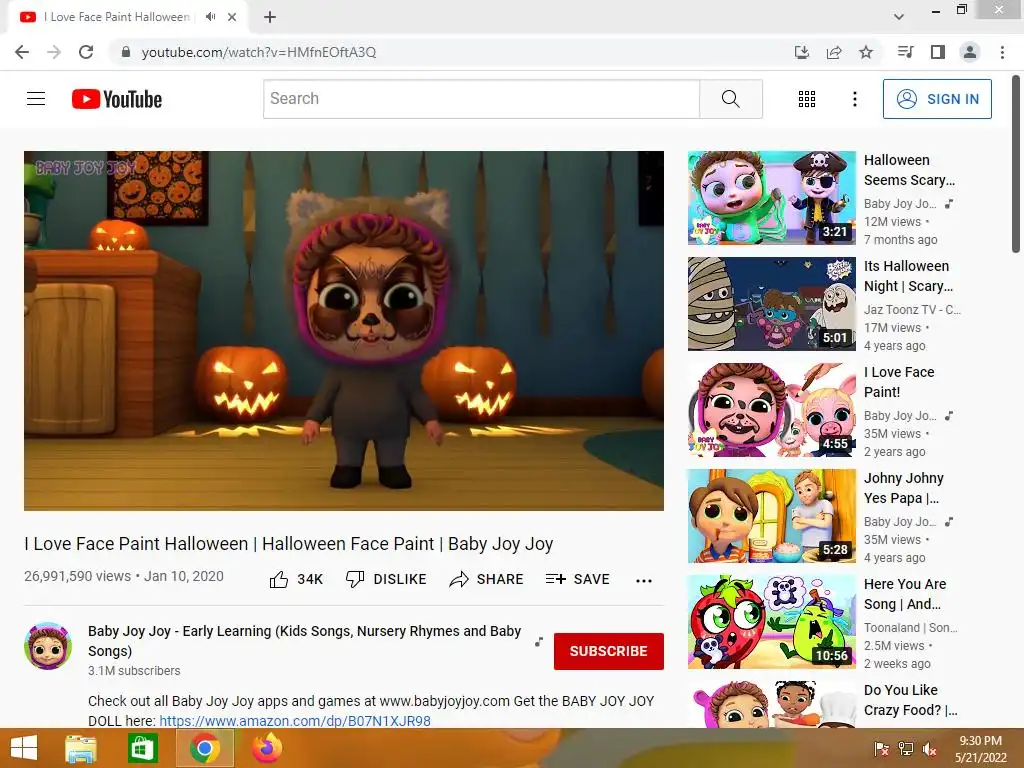This screenshot has width=1024, height=768.
Task: Like the video with thumbs up
Action: coord(296,579)
